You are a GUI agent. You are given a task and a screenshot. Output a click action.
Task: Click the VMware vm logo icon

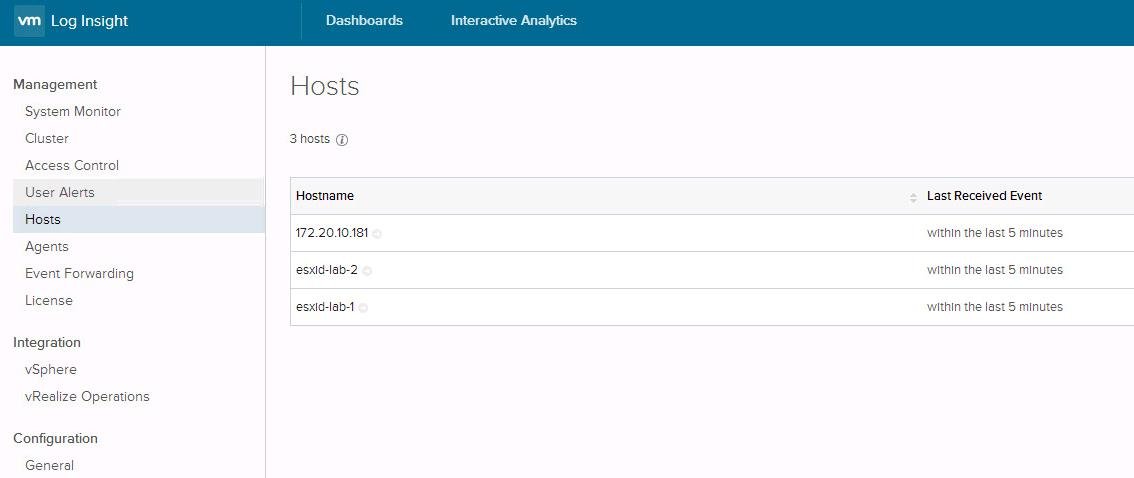[29, 21]
